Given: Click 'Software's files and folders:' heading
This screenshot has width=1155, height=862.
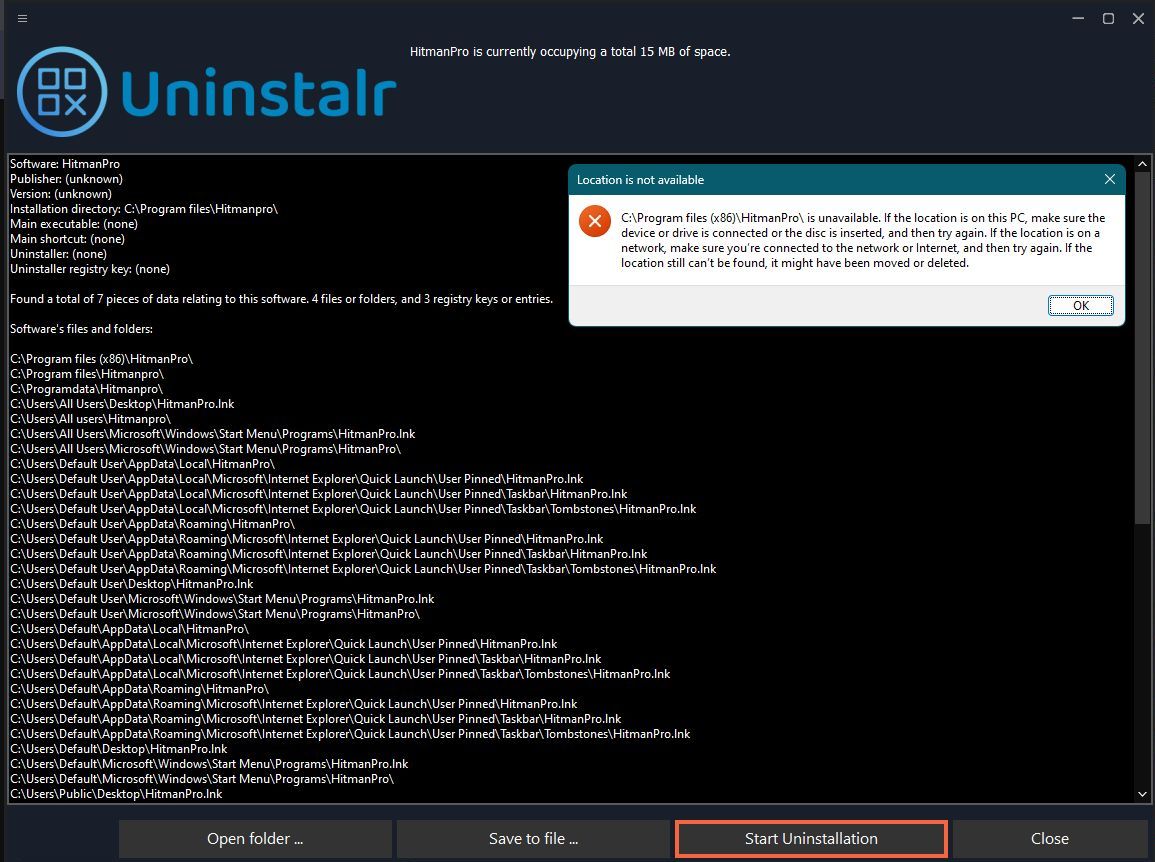Looking at the screenshot, I should (x=81, y=329).
